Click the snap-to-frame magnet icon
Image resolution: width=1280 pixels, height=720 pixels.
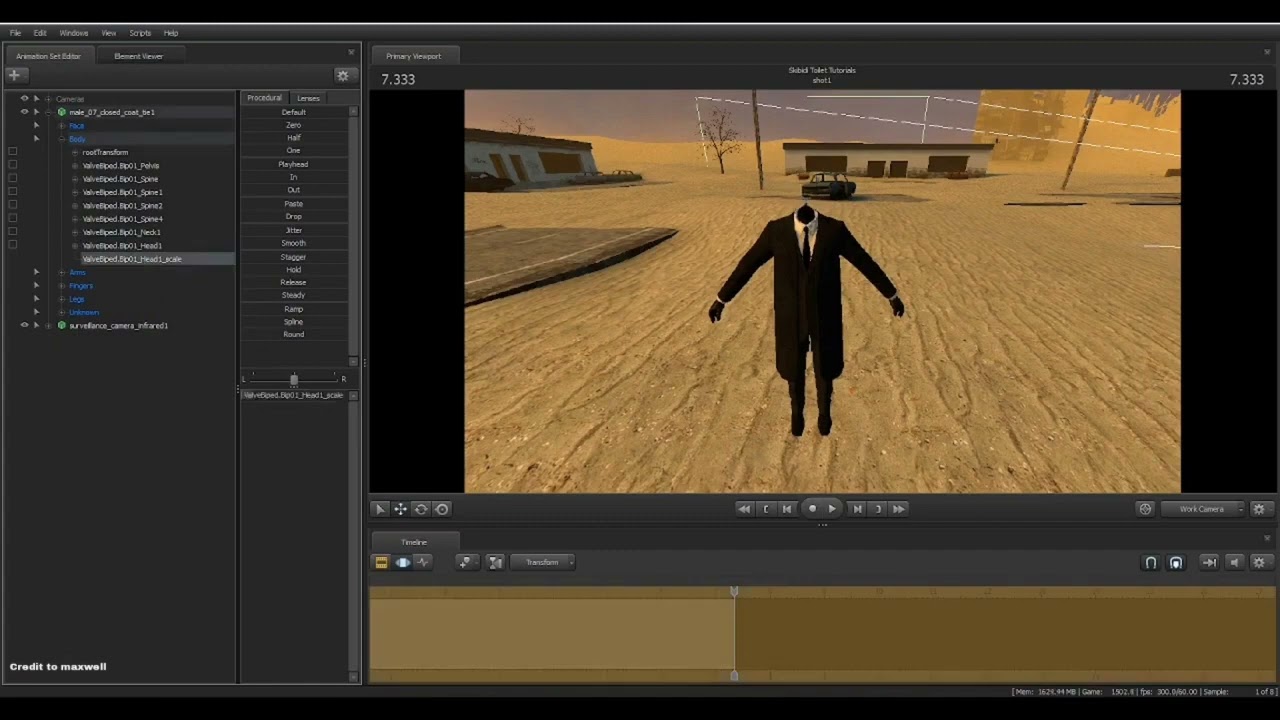pos(1176,563)
